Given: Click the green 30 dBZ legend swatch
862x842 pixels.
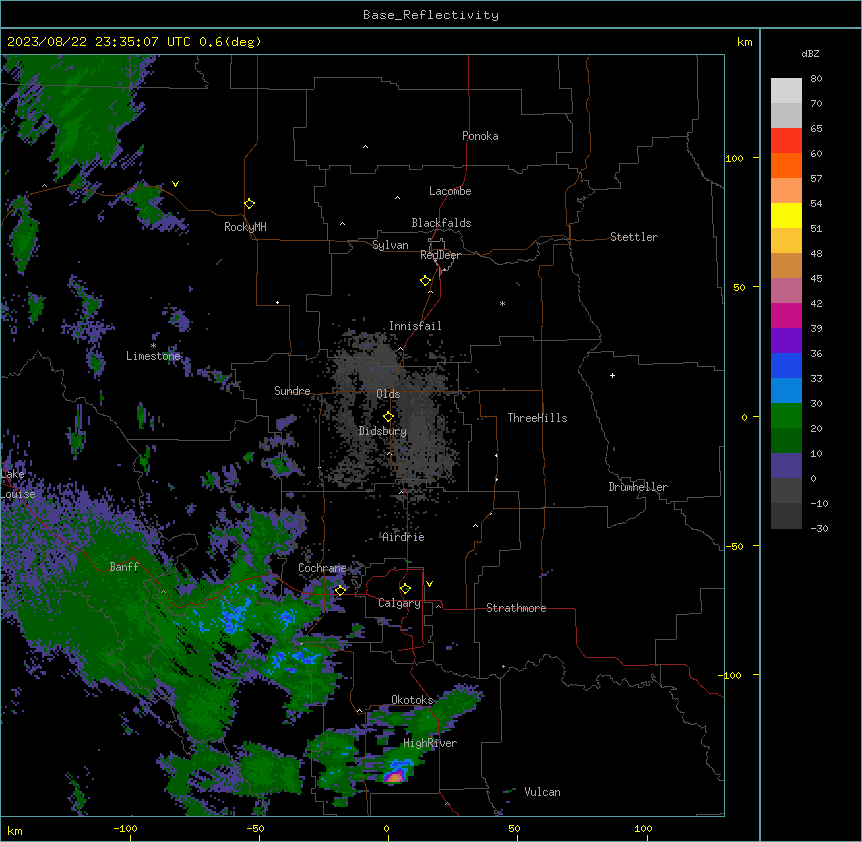Looking at the screenshot, I should (x=786, y=416).
